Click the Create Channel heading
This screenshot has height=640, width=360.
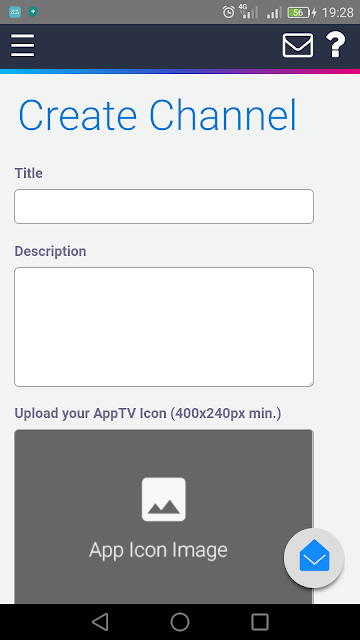pos(158,116)
